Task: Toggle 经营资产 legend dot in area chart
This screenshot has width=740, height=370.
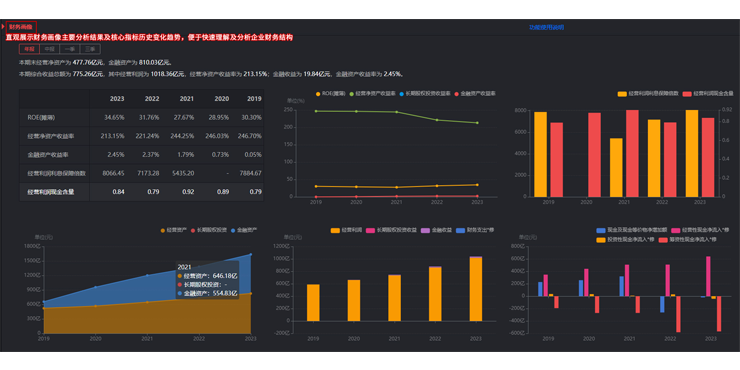Action: click(163, 230)
